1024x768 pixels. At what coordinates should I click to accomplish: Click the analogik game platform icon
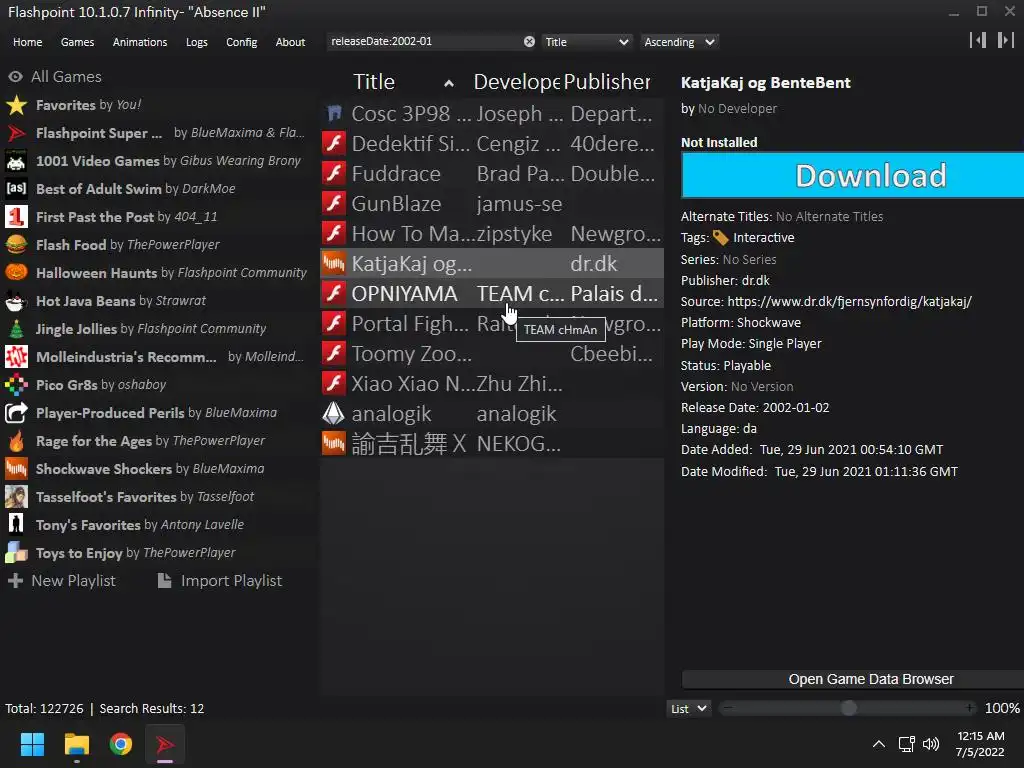(334, 413)
